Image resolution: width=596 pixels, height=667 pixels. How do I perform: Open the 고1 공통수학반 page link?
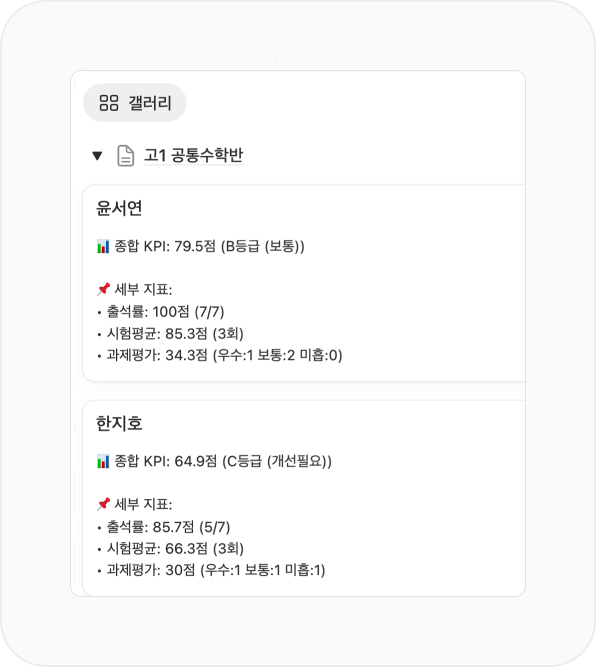coord(193,155)
